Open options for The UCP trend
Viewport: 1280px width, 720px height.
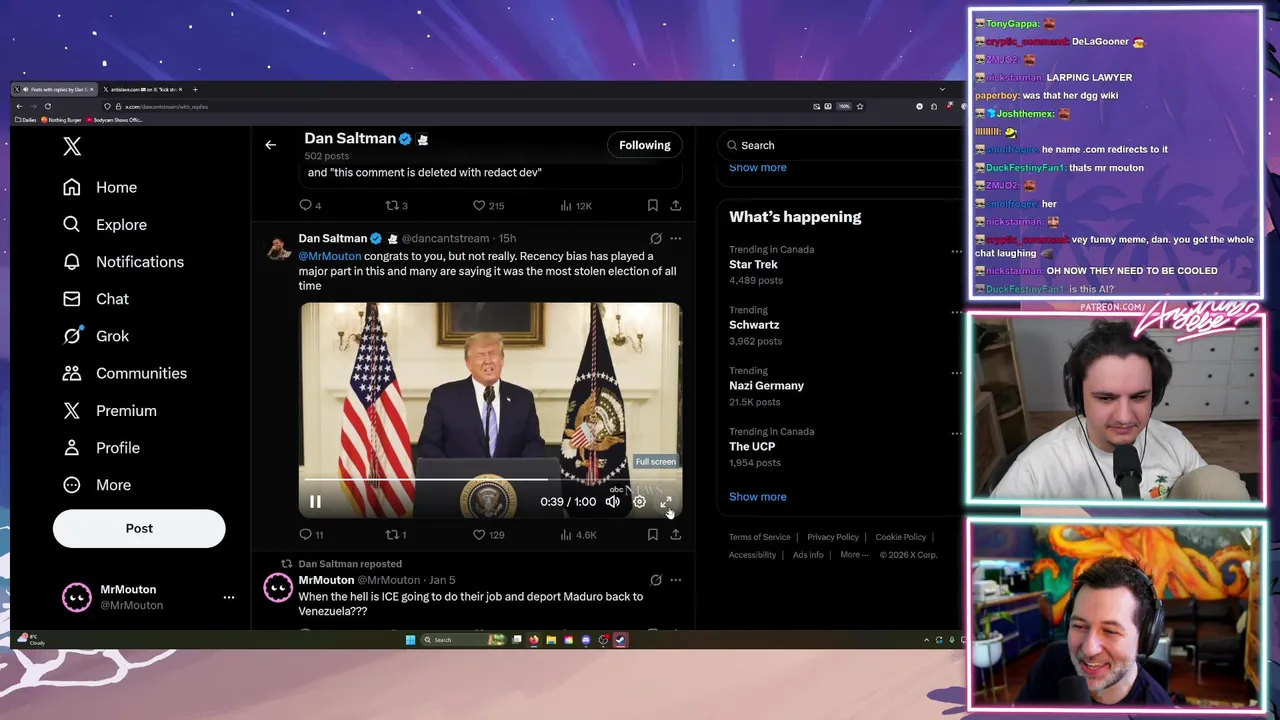point(956,433)
